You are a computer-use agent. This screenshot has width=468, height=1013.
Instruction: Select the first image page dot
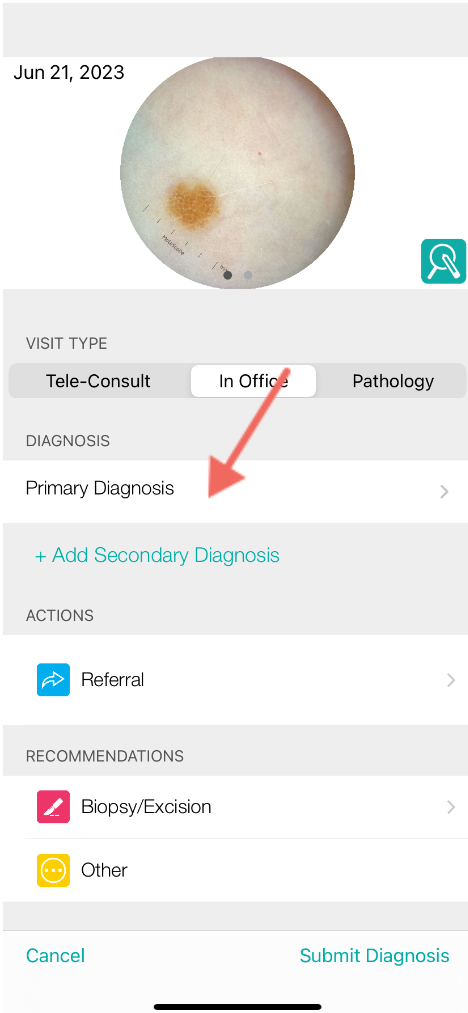click(x=228, y=275)
